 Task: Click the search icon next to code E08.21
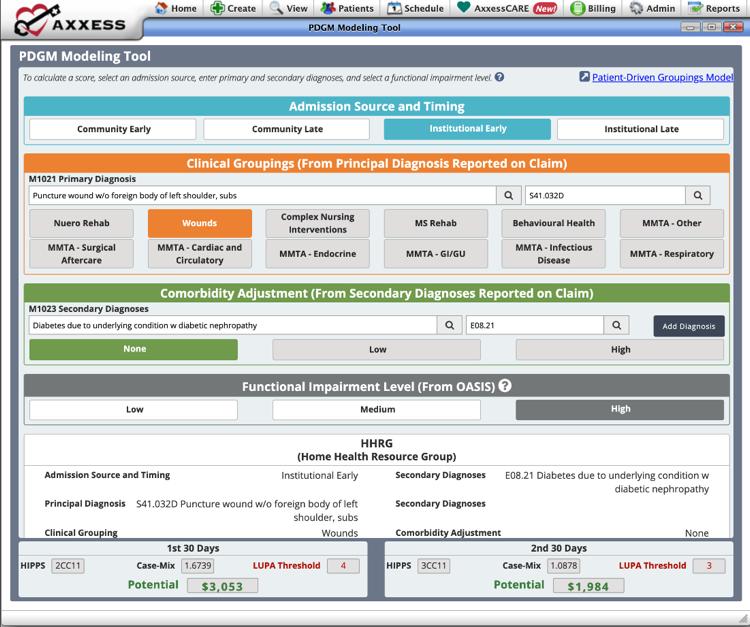[617, 325]
